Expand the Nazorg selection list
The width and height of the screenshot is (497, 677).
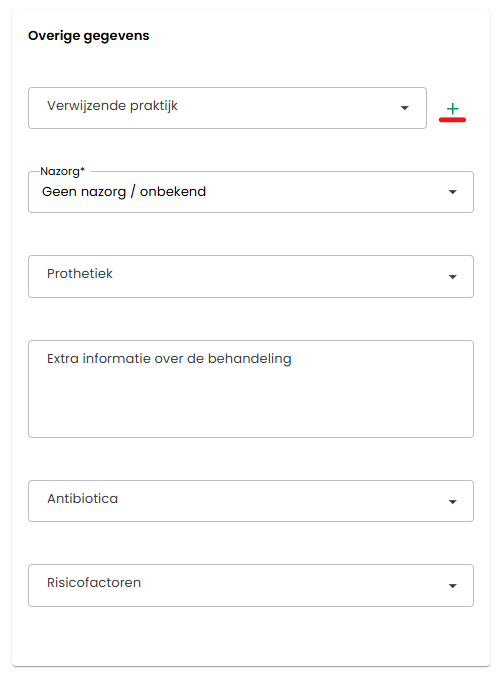click(x=251, y=192)
